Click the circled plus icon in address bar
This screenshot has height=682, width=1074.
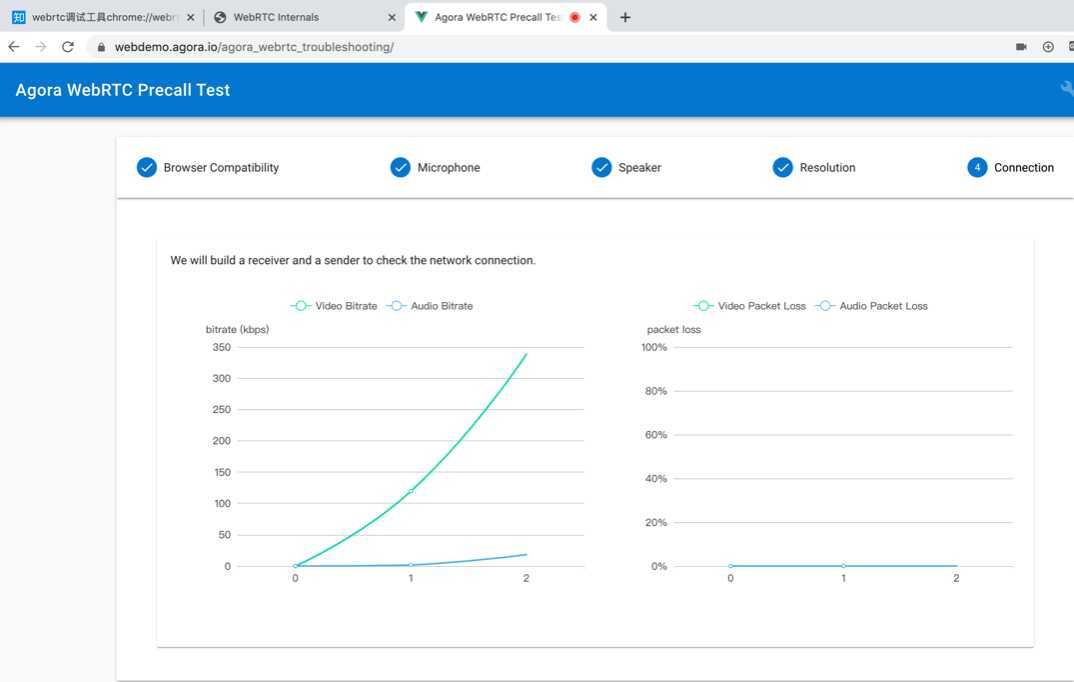1047,47
